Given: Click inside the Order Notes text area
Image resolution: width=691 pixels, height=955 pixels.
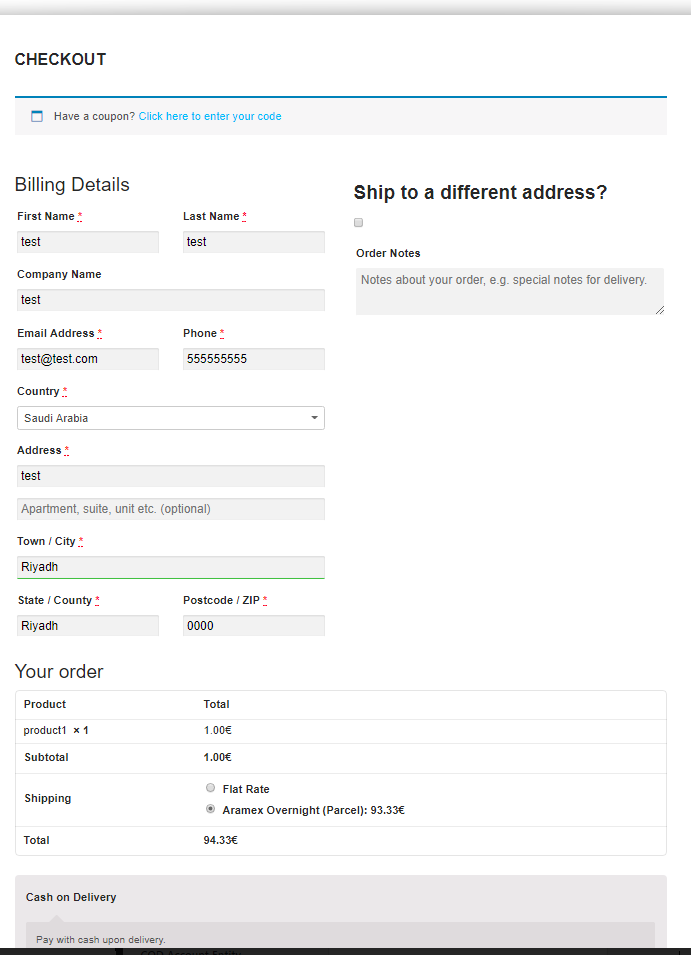Looking at the screenshot, I should 510,291.
